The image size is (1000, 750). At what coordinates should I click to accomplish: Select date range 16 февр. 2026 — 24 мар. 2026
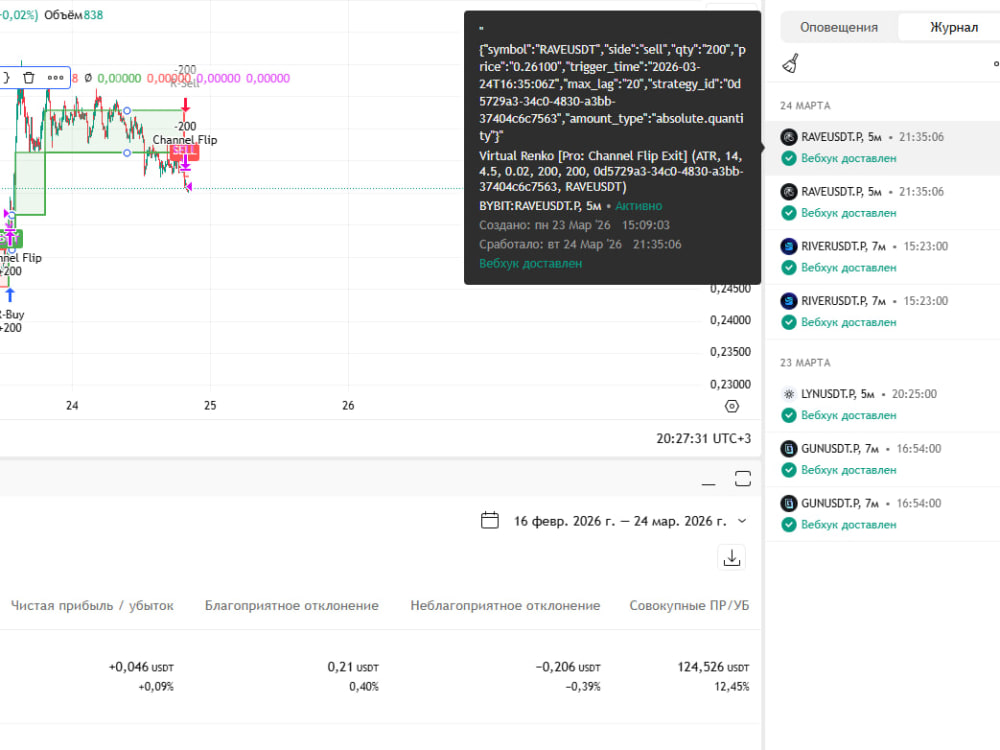620,521
